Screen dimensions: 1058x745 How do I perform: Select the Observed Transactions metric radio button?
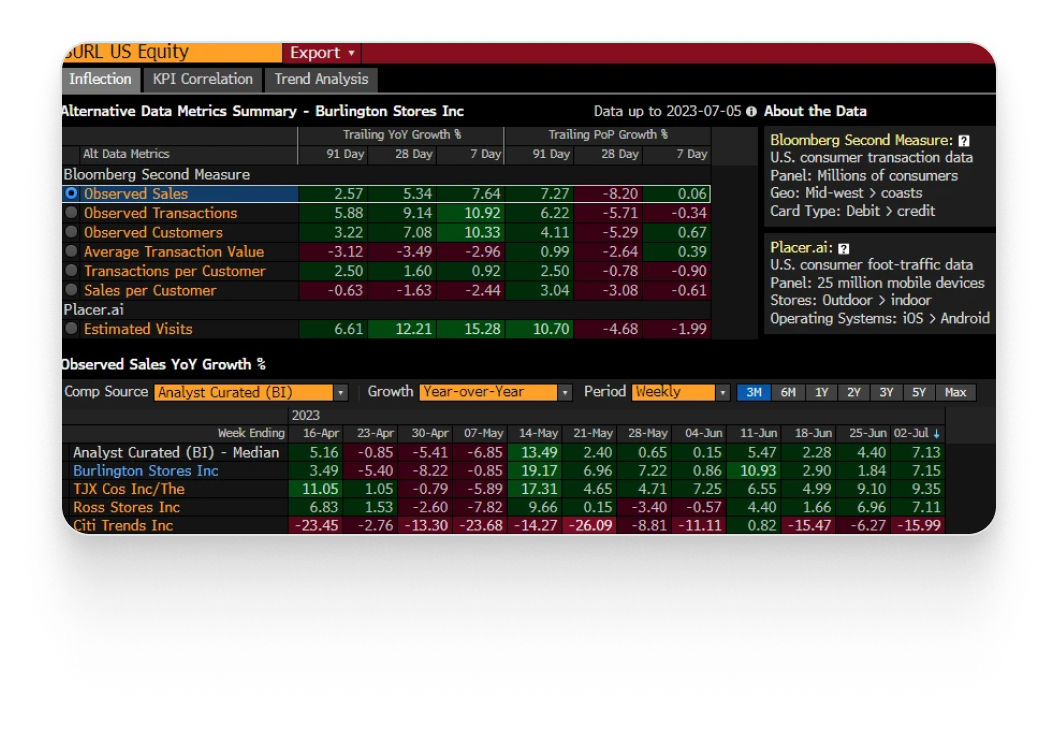[71, 213]
